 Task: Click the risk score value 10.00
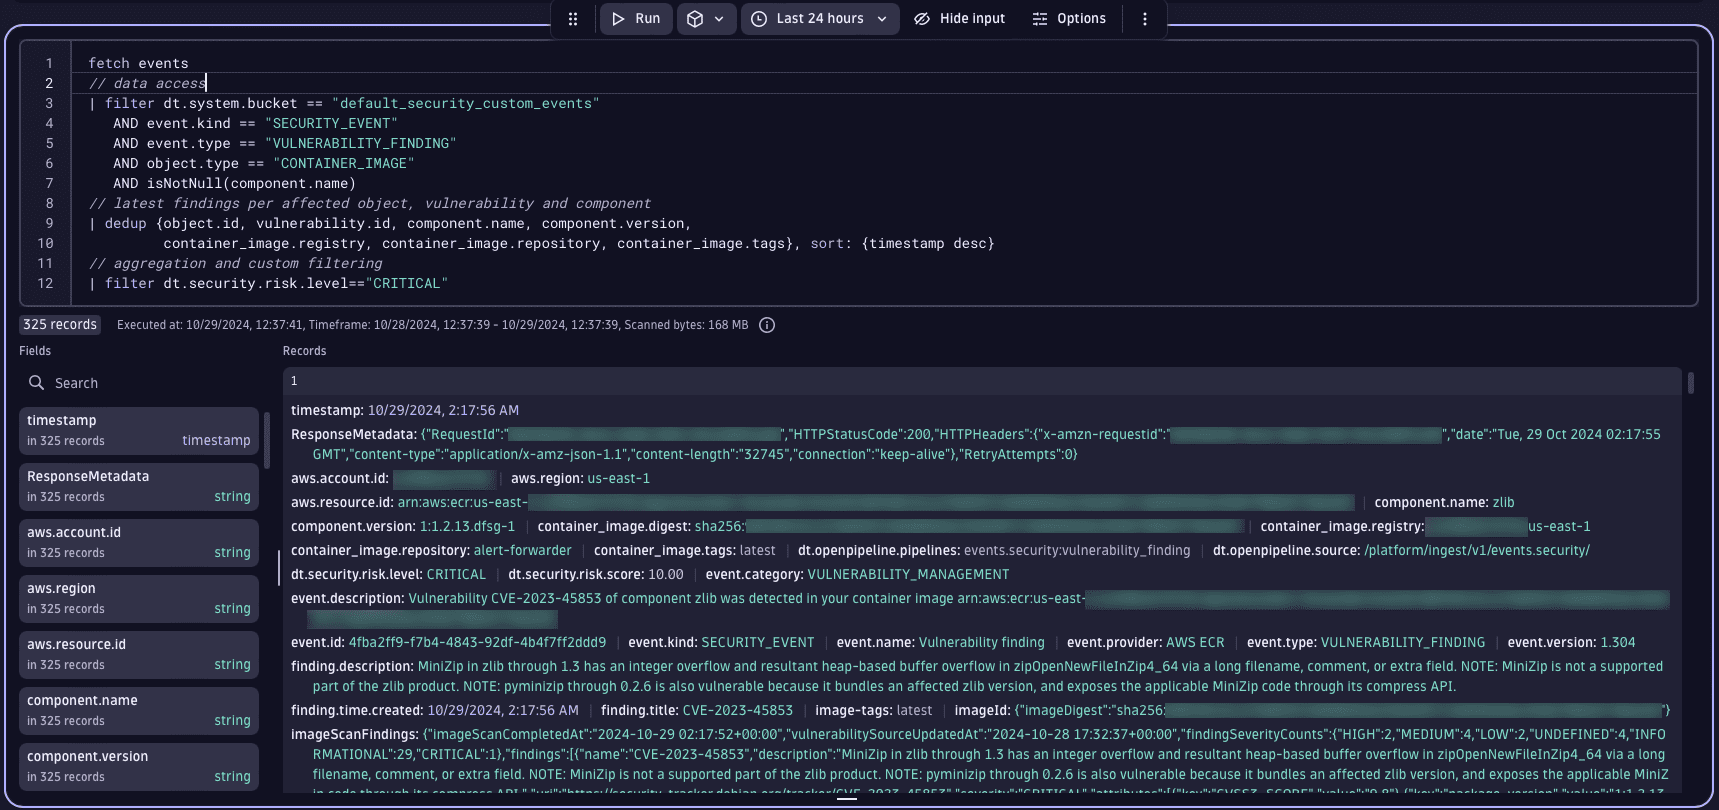666,575
